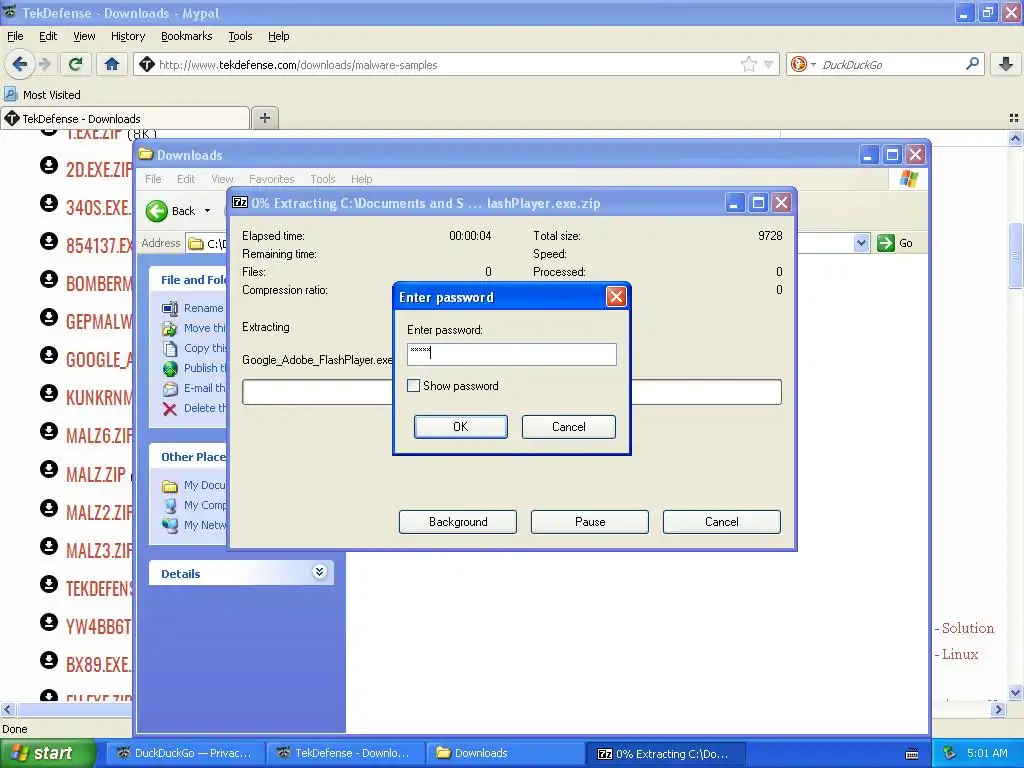Click Cancel in the Enter password dialog
Viewport: 1024px width, 768px height.
(568, 426)
